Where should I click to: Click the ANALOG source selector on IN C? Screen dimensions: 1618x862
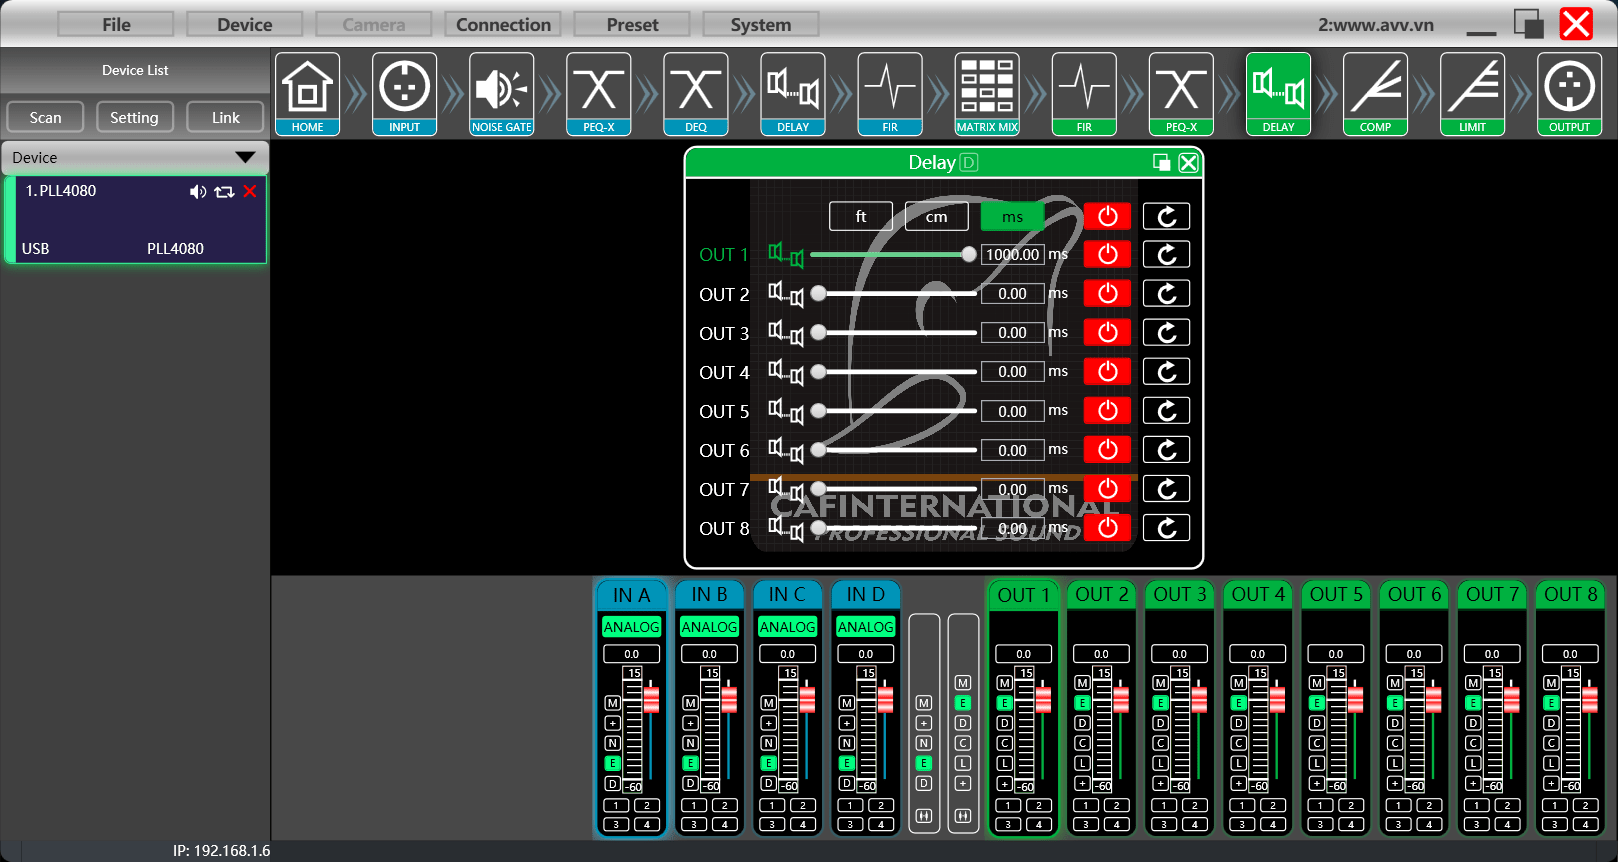tap(787, 627)
